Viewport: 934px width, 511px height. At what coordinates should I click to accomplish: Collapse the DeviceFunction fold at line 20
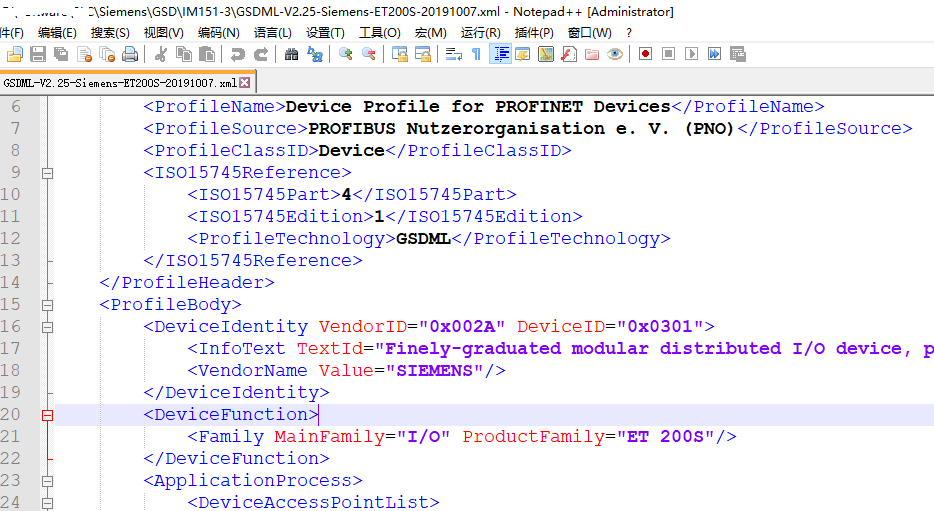tap(48, 415)
